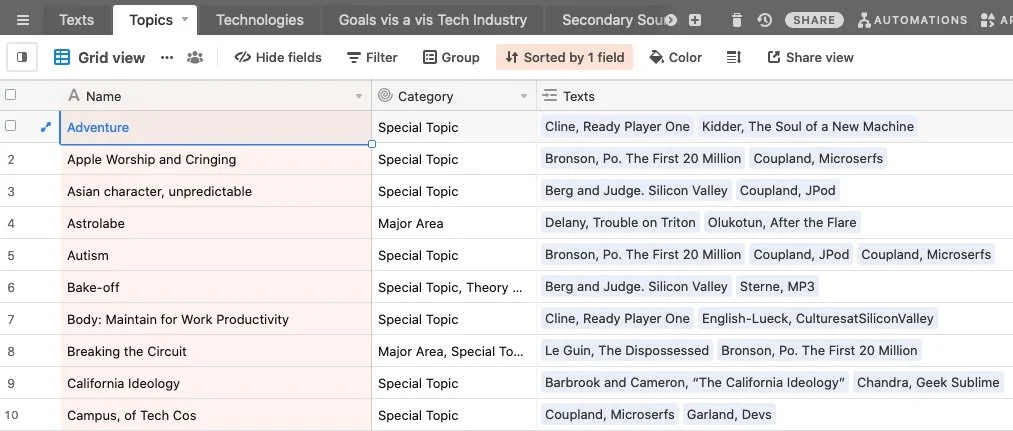This screenshot has width=1013, height=431.
Task: Click the Texts field linked-record icon
Action: pyautogui.click(x=550, y=96)
